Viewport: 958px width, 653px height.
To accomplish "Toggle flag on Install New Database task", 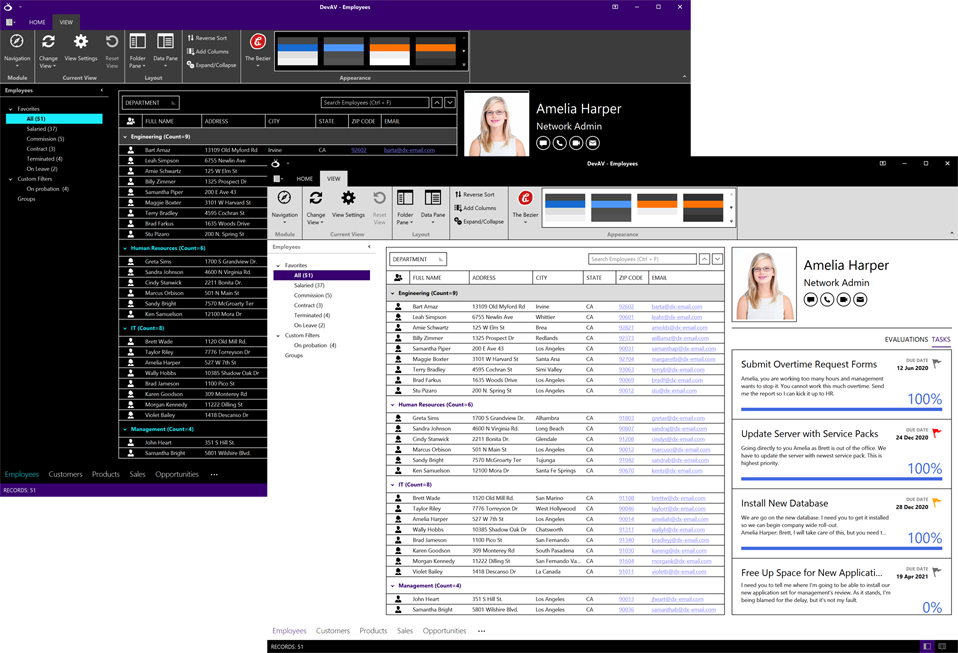I will (937, 502).
